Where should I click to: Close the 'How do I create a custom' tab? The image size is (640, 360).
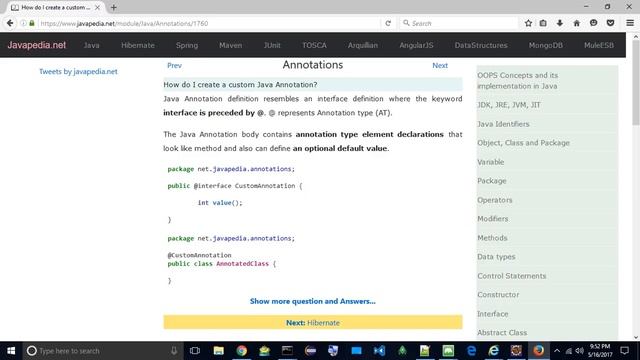click(97, 7)
